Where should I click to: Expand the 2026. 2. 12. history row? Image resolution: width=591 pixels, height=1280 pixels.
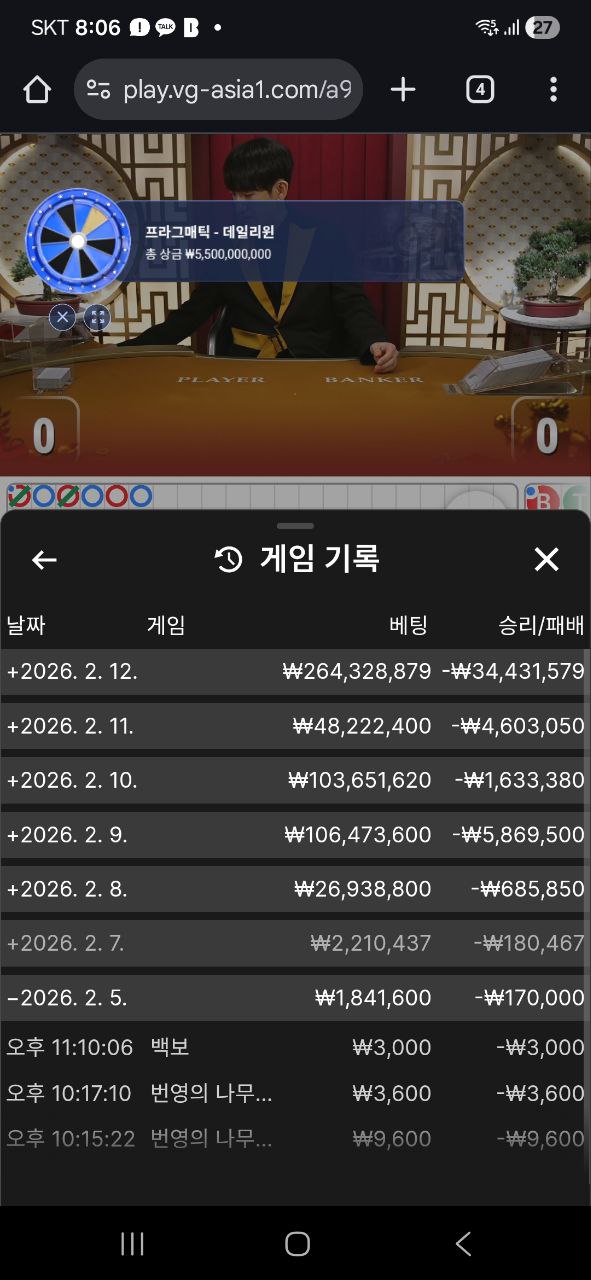(295, 672)
